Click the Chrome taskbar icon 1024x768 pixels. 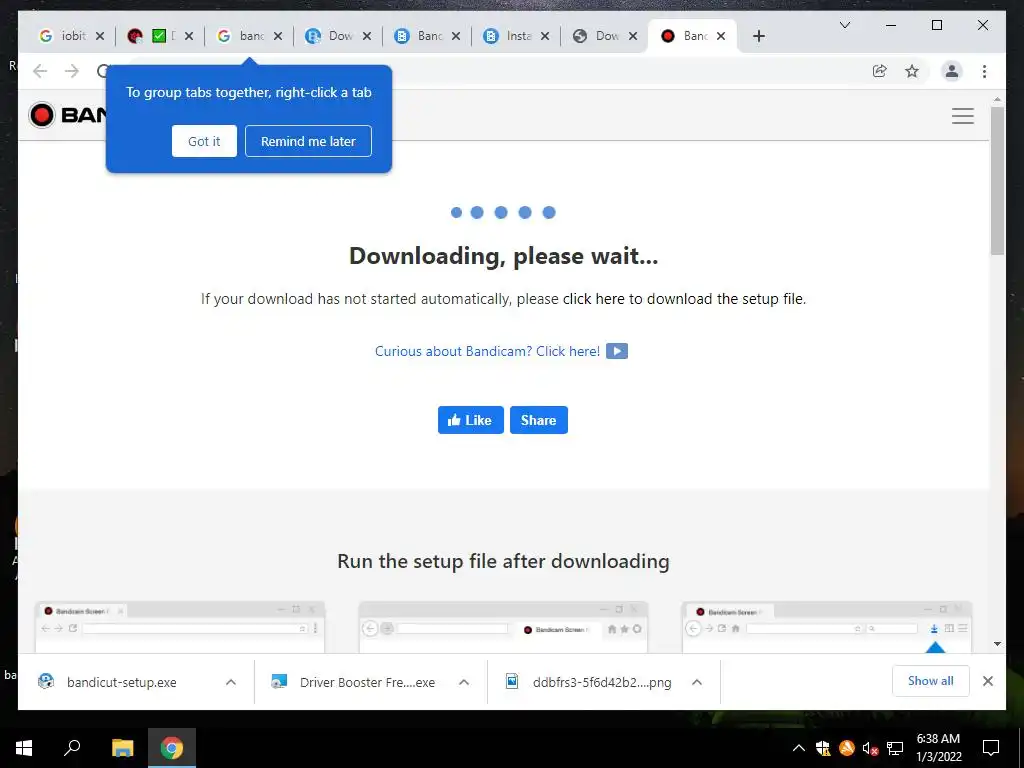(x=172, y=748)
